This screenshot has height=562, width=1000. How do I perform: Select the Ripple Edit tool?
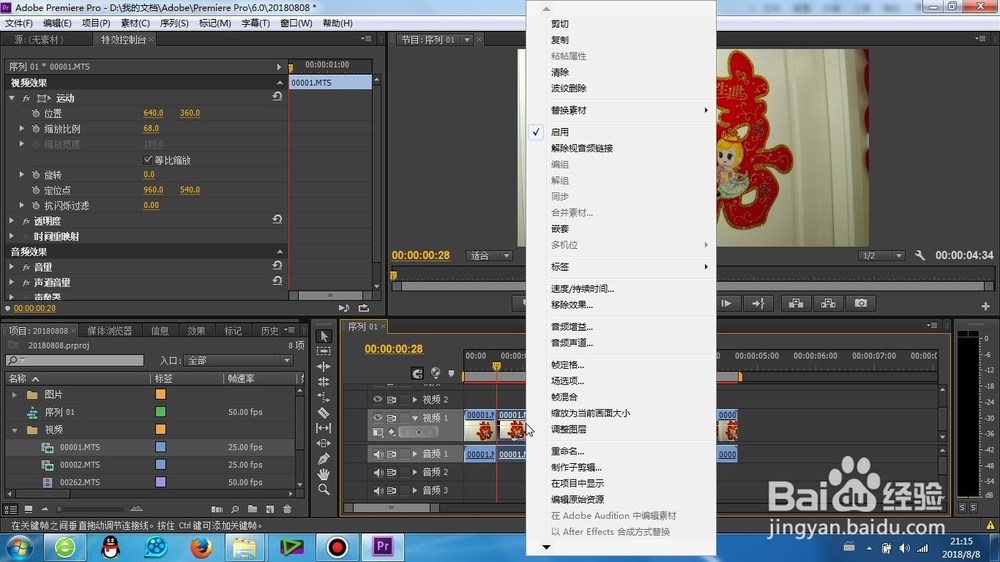tap(324, 367)
